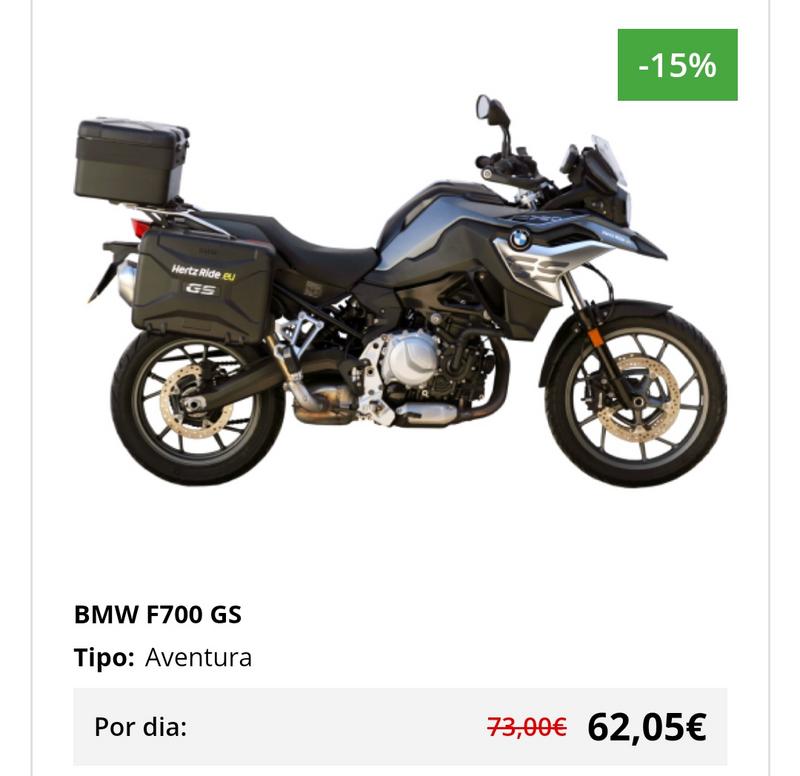Click the motorcycle windshield
The width and height of the screenshot is (800, 776).
point(609,160)
